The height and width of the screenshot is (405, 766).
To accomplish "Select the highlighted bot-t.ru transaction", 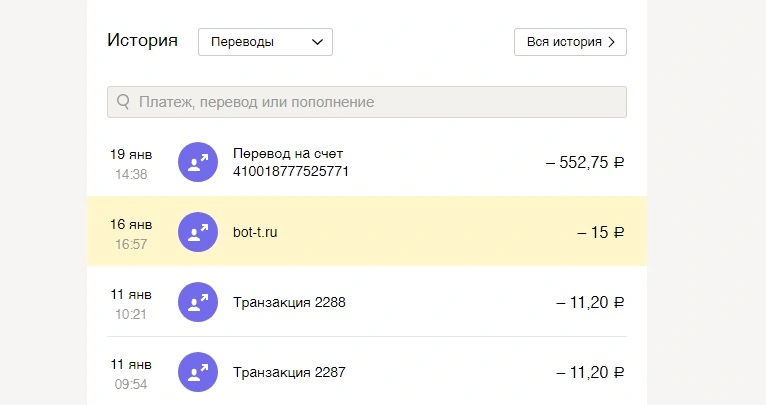I will (367, 232).
